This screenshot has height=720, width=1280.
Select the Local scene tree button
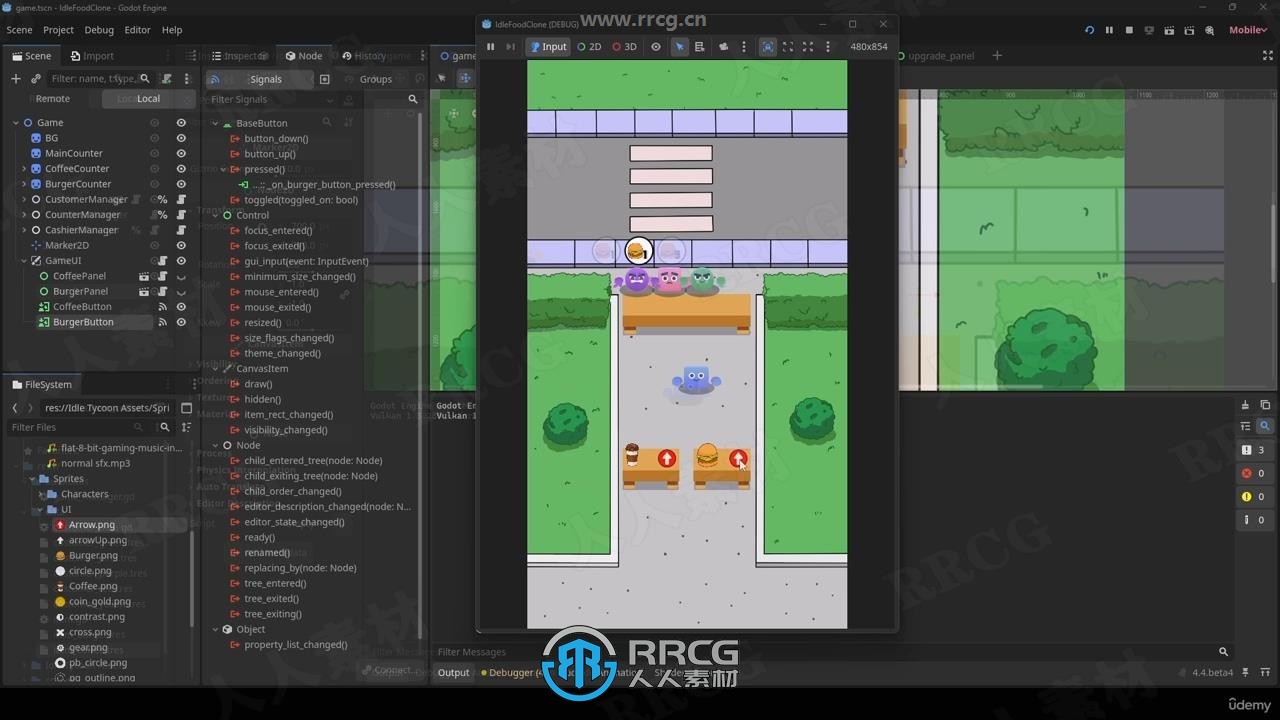148,99
